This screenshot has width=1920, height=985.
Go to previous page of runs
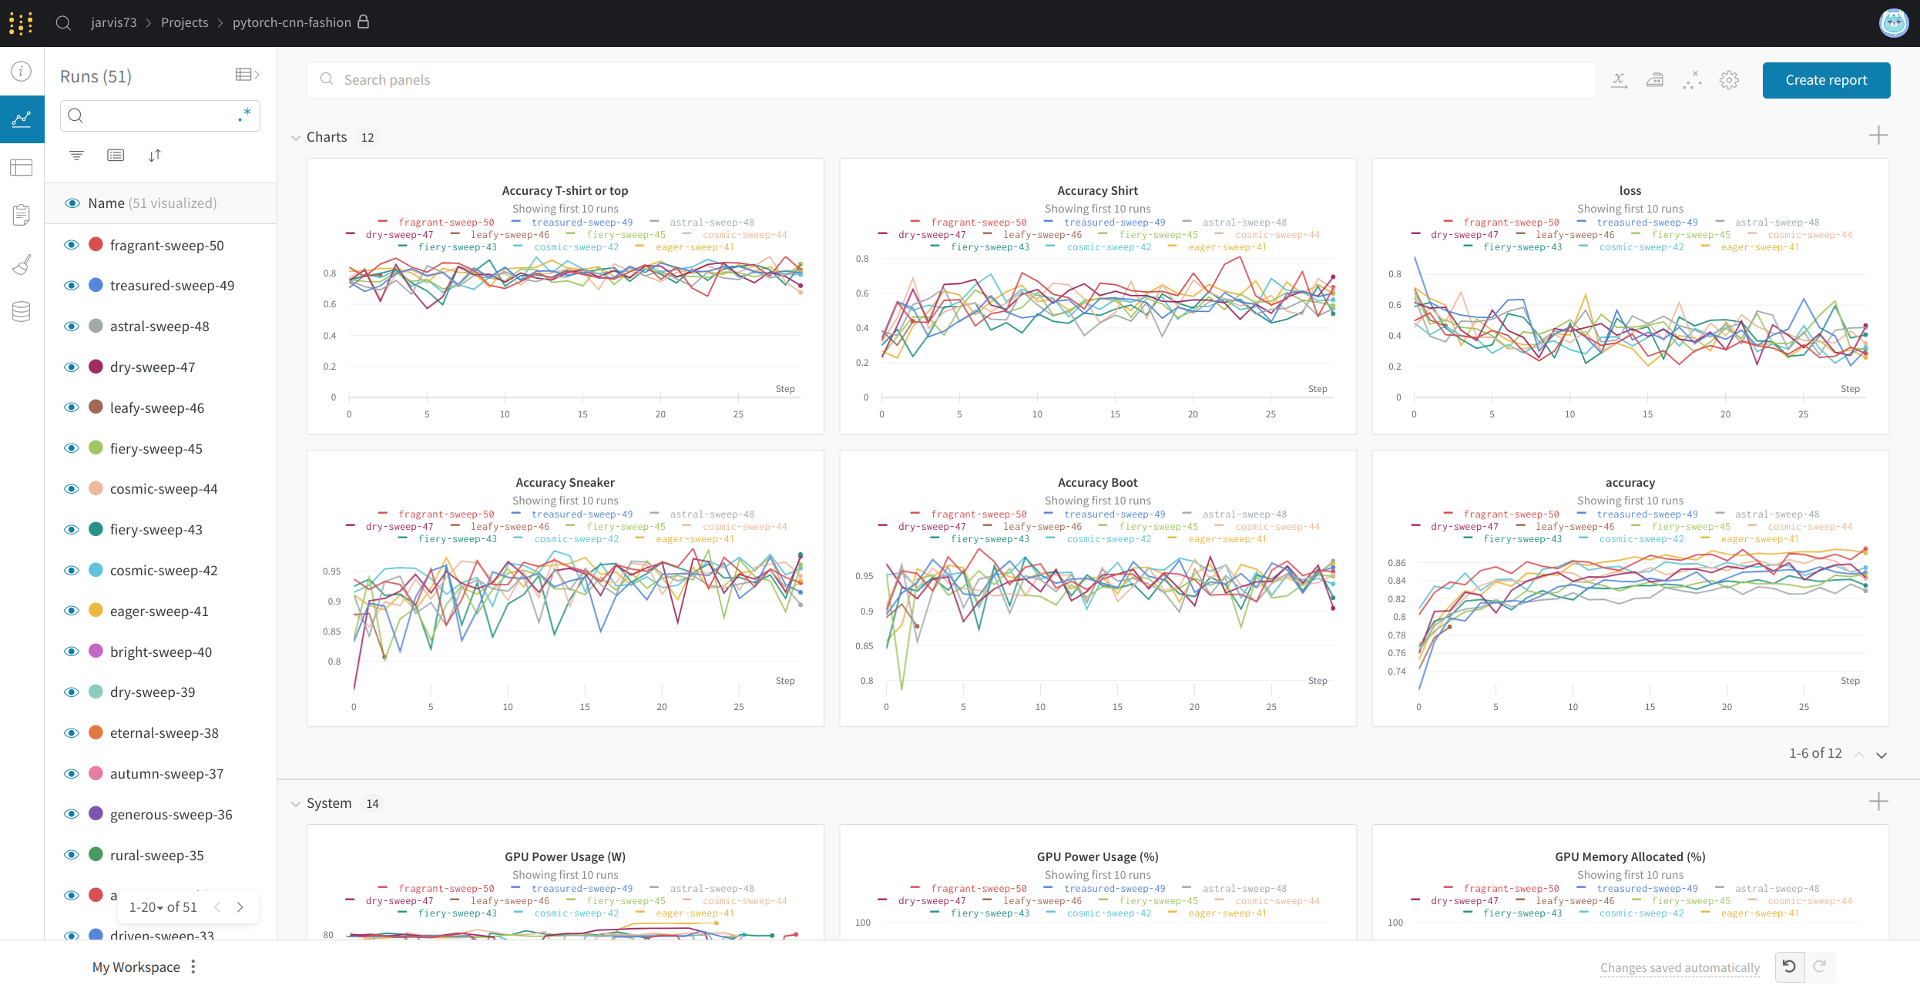coord(217,907)
